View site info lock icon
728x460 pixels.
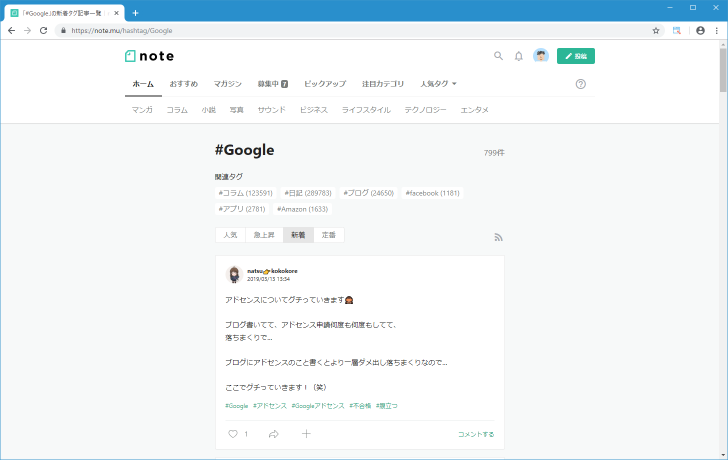64,31
